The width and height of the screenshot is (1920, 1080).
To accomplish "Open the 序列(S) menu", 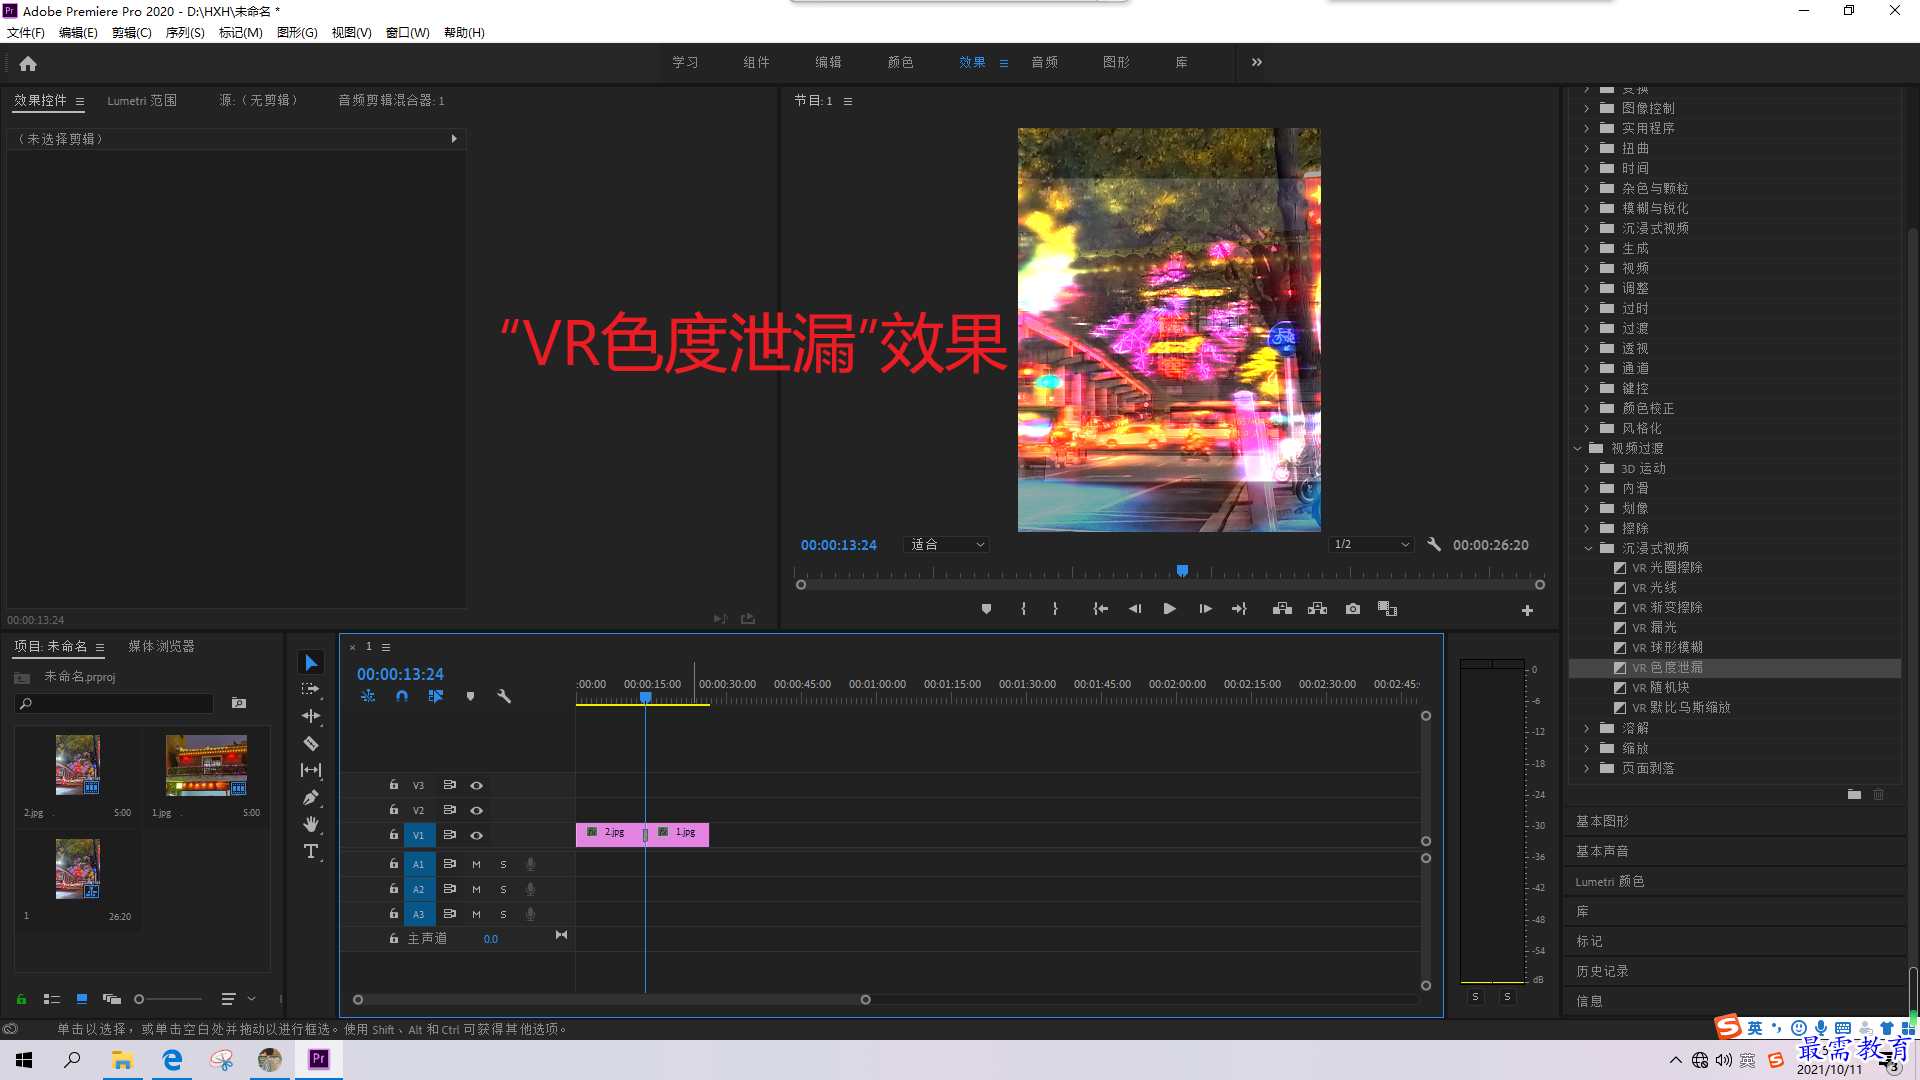I will (185, 33).
